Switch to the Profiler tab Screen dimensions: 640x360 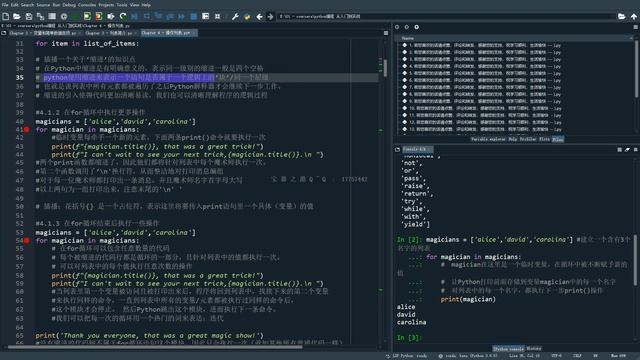tap(528, 140)
